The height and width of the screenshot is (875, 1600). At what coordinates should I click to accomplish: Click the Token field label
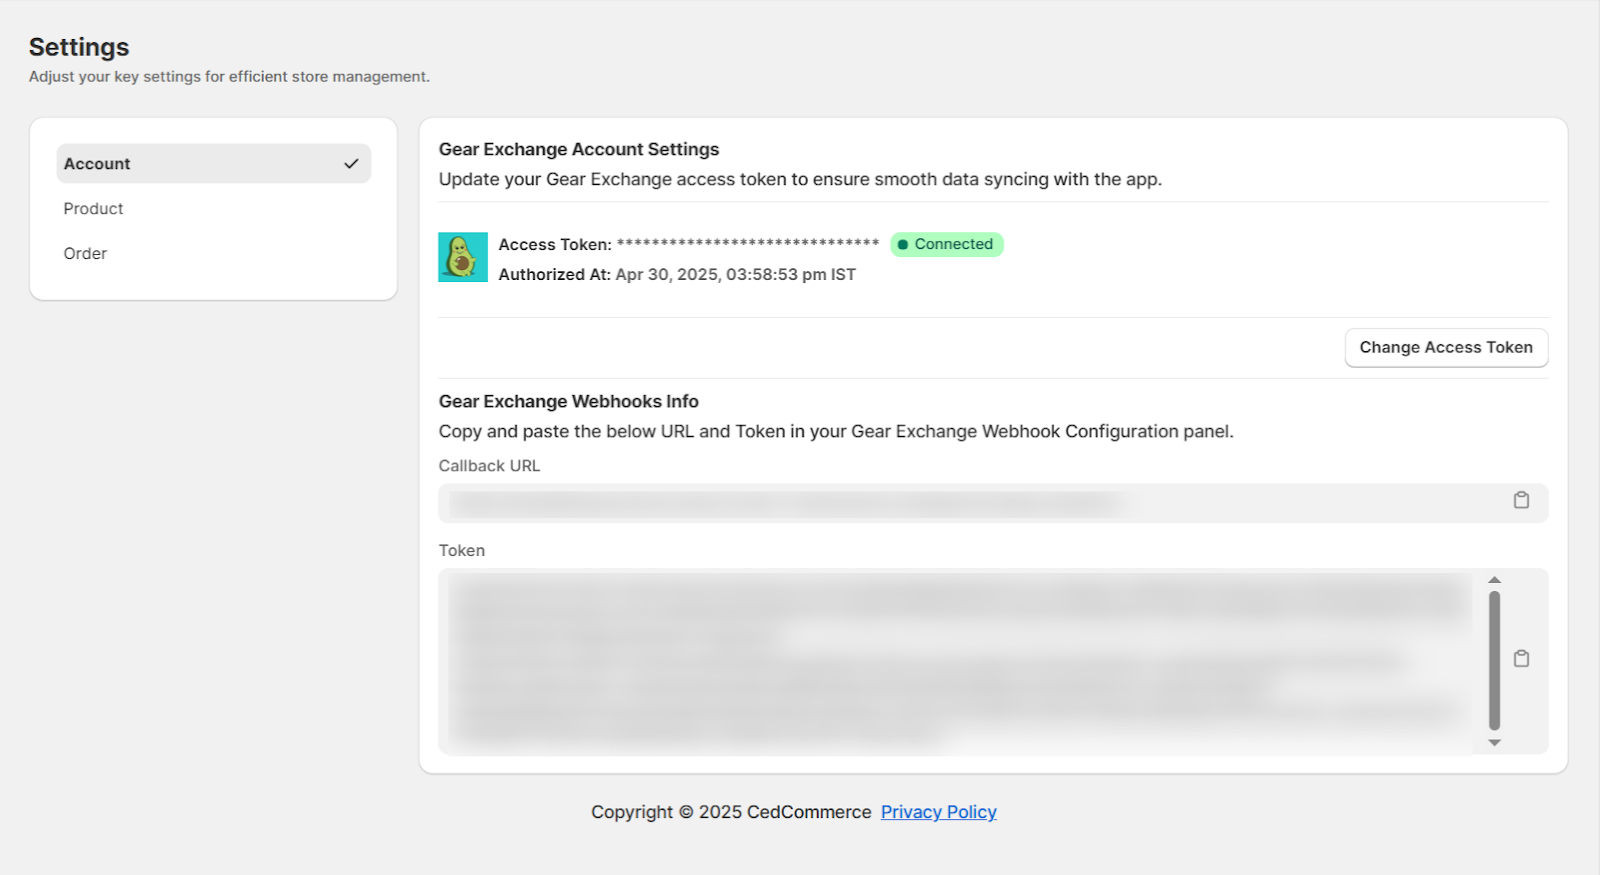(x=462, y=551)
